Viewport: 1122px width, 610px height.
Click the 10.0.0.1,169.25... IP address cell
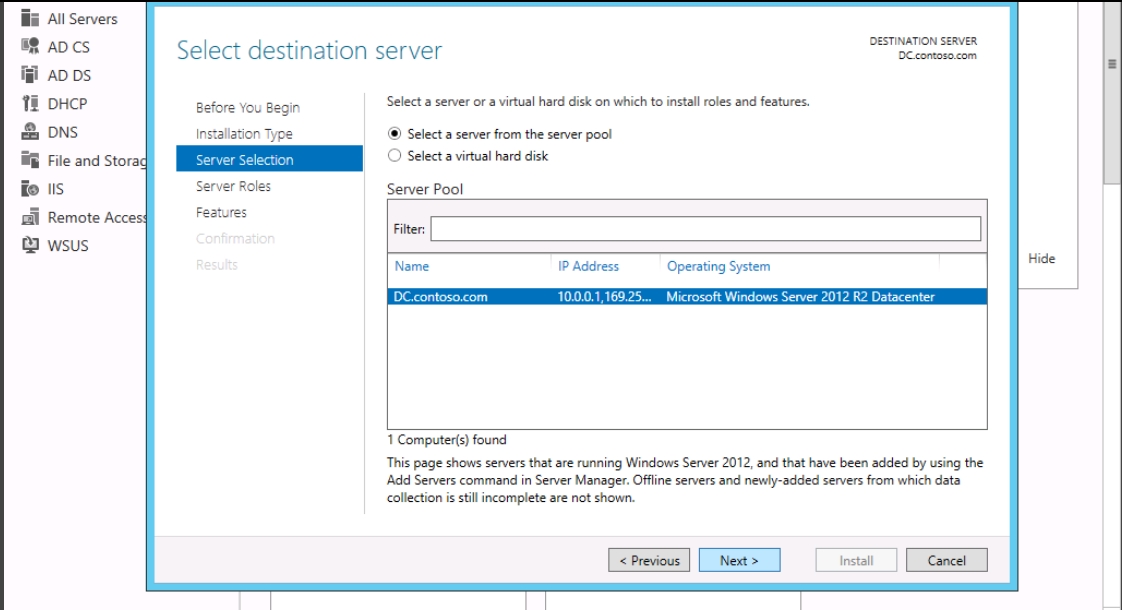click(x=605, y=296)
